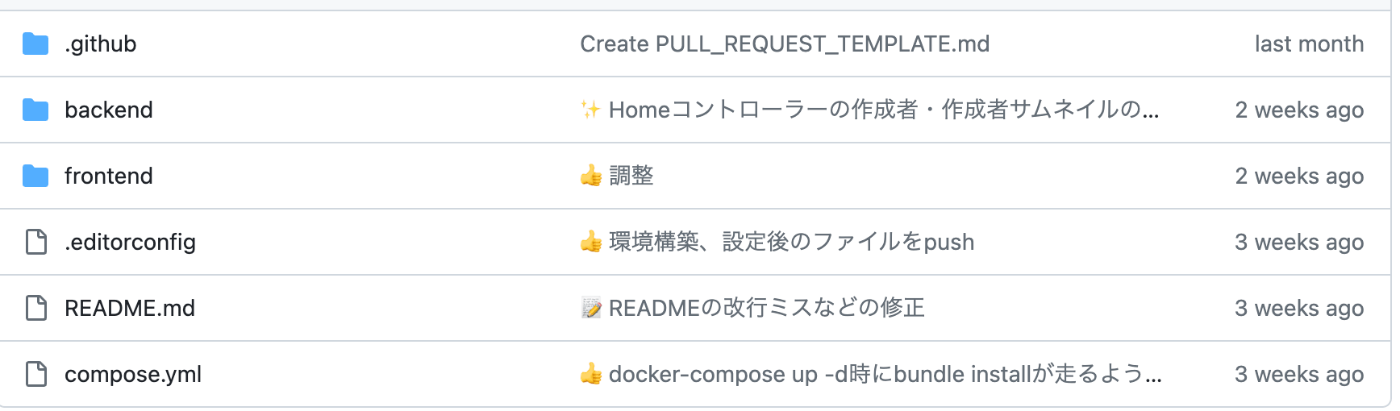Image resolution: width=1400 pixels, height=411 pixels.
Task: Open the 環境構築 commit message link
Action: [777, 242]
